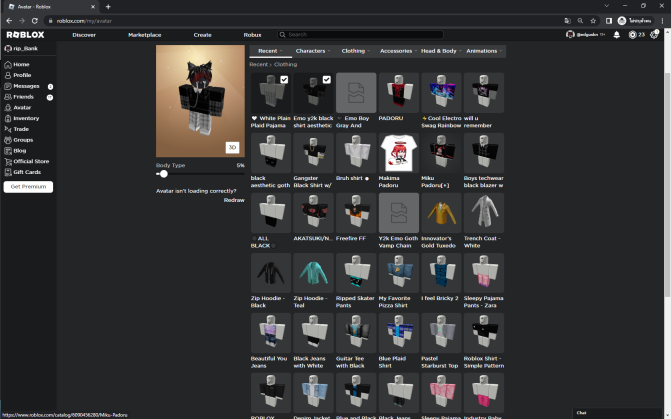Select the Zip Hoodie - Teal thumbnail
Image resolution: width=671 pixels, height=419 pixels.
(313, 273)
